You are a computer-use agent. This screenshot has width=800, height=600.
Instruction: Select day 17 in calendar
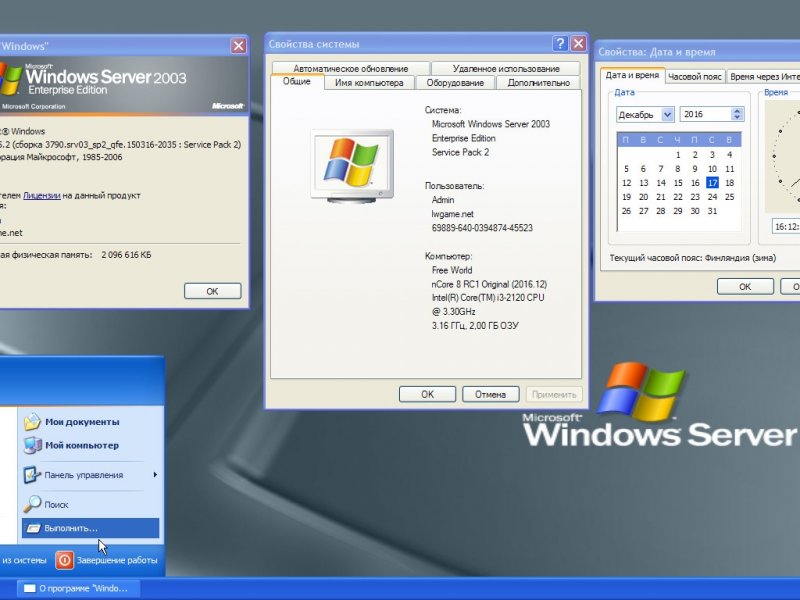pyautogui.click(x=712, y=183)
